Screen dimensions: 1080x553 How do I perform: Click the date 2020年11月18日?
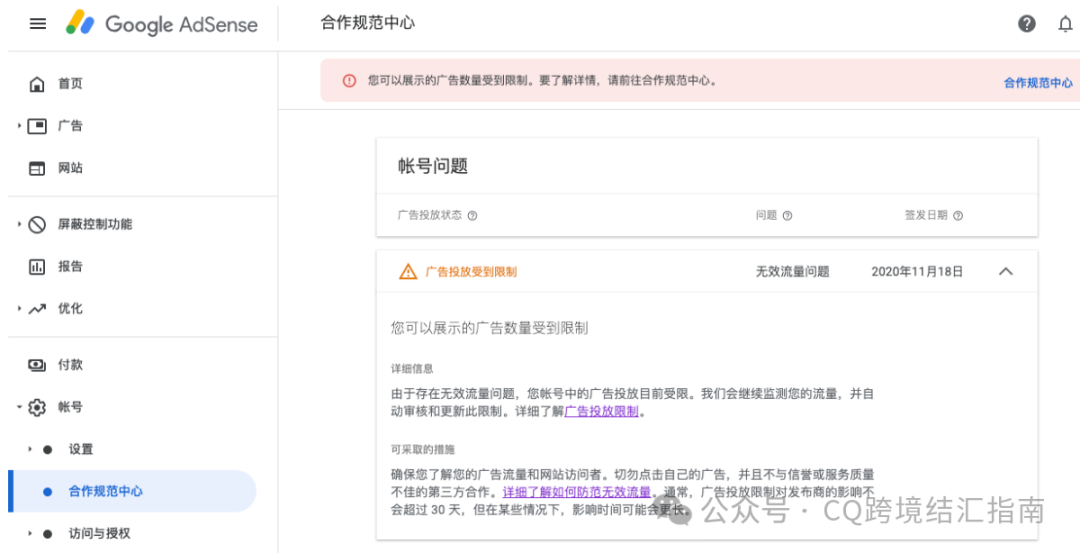pyautogui.click(x=917, y=271)
